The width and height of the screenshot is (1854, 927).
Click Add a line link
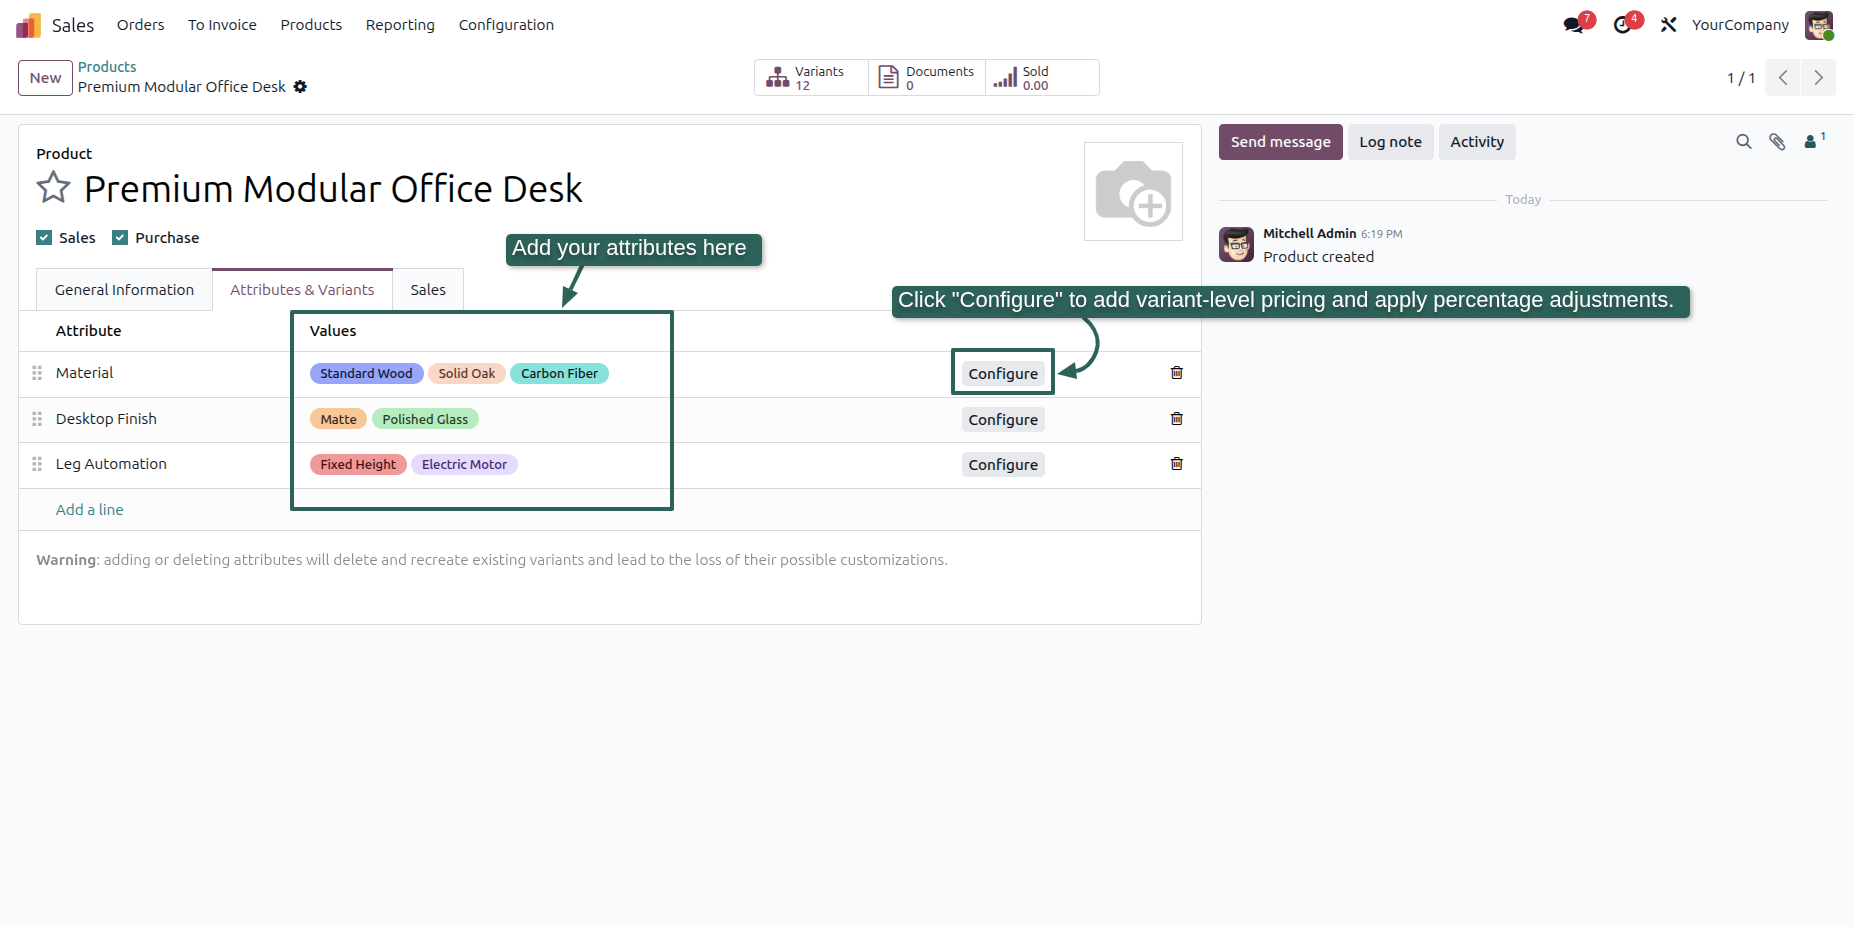point(90,510)
